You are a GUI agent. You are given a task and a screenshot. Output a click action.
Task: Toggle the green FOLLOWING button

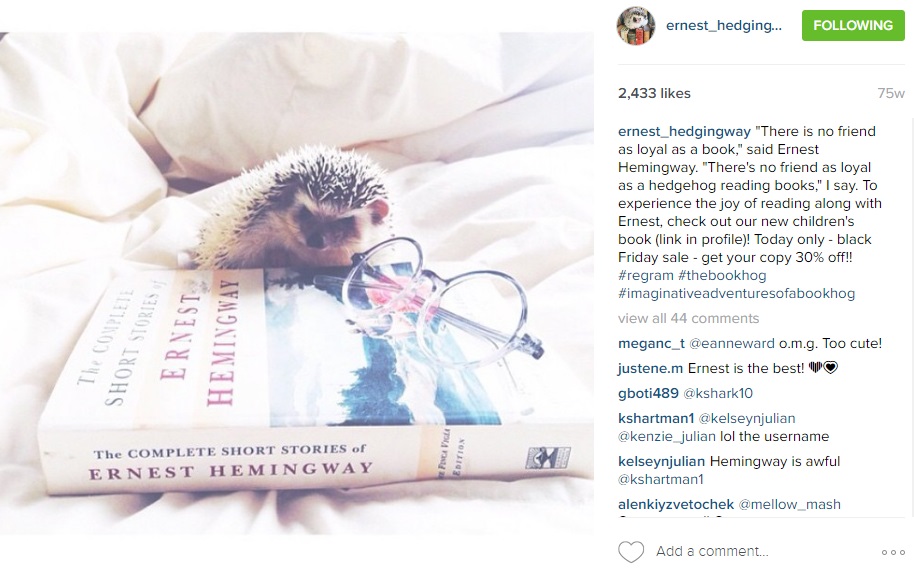coord(853,26)
